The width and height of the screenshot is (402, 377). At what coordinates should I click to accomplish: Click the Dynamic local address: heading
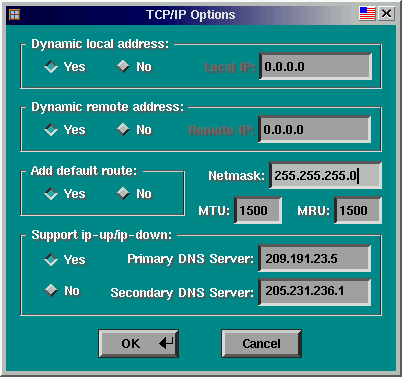[100, 44]
